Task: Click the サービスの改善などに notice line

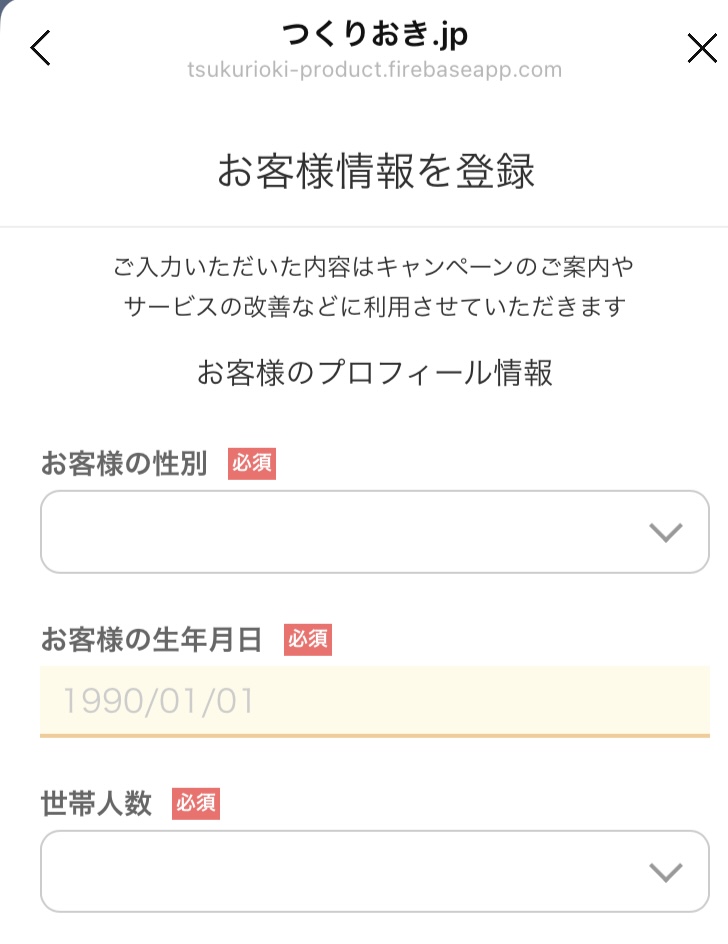Action: [375, 307]
